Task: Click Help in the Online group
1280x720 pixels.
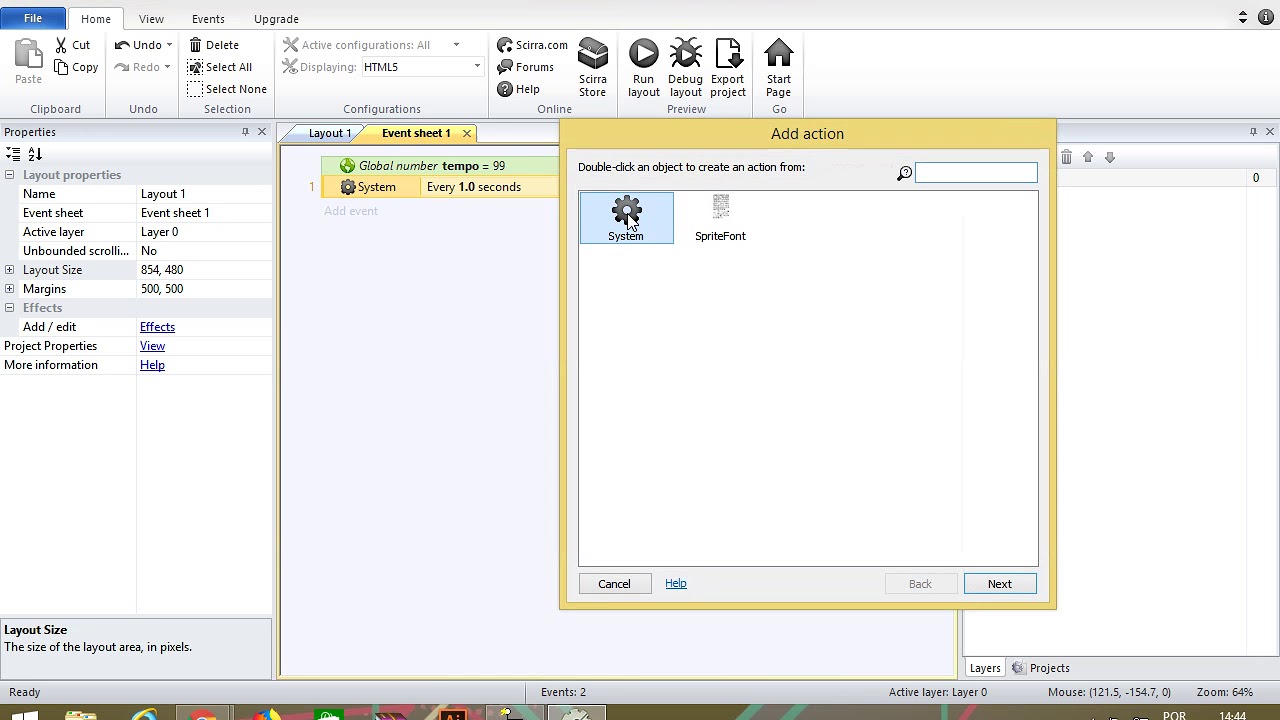Action: coord(519,89)
